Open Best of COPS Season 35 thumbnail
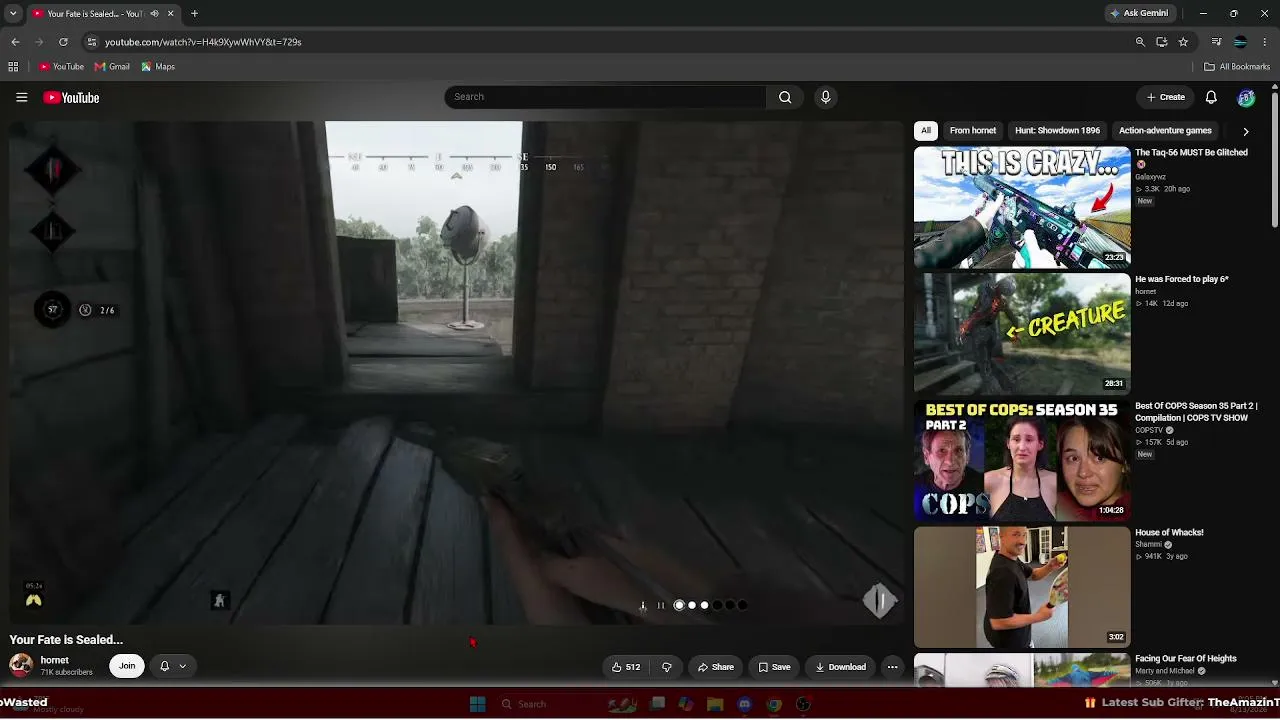1280x720 pixels. (1022, 461)
